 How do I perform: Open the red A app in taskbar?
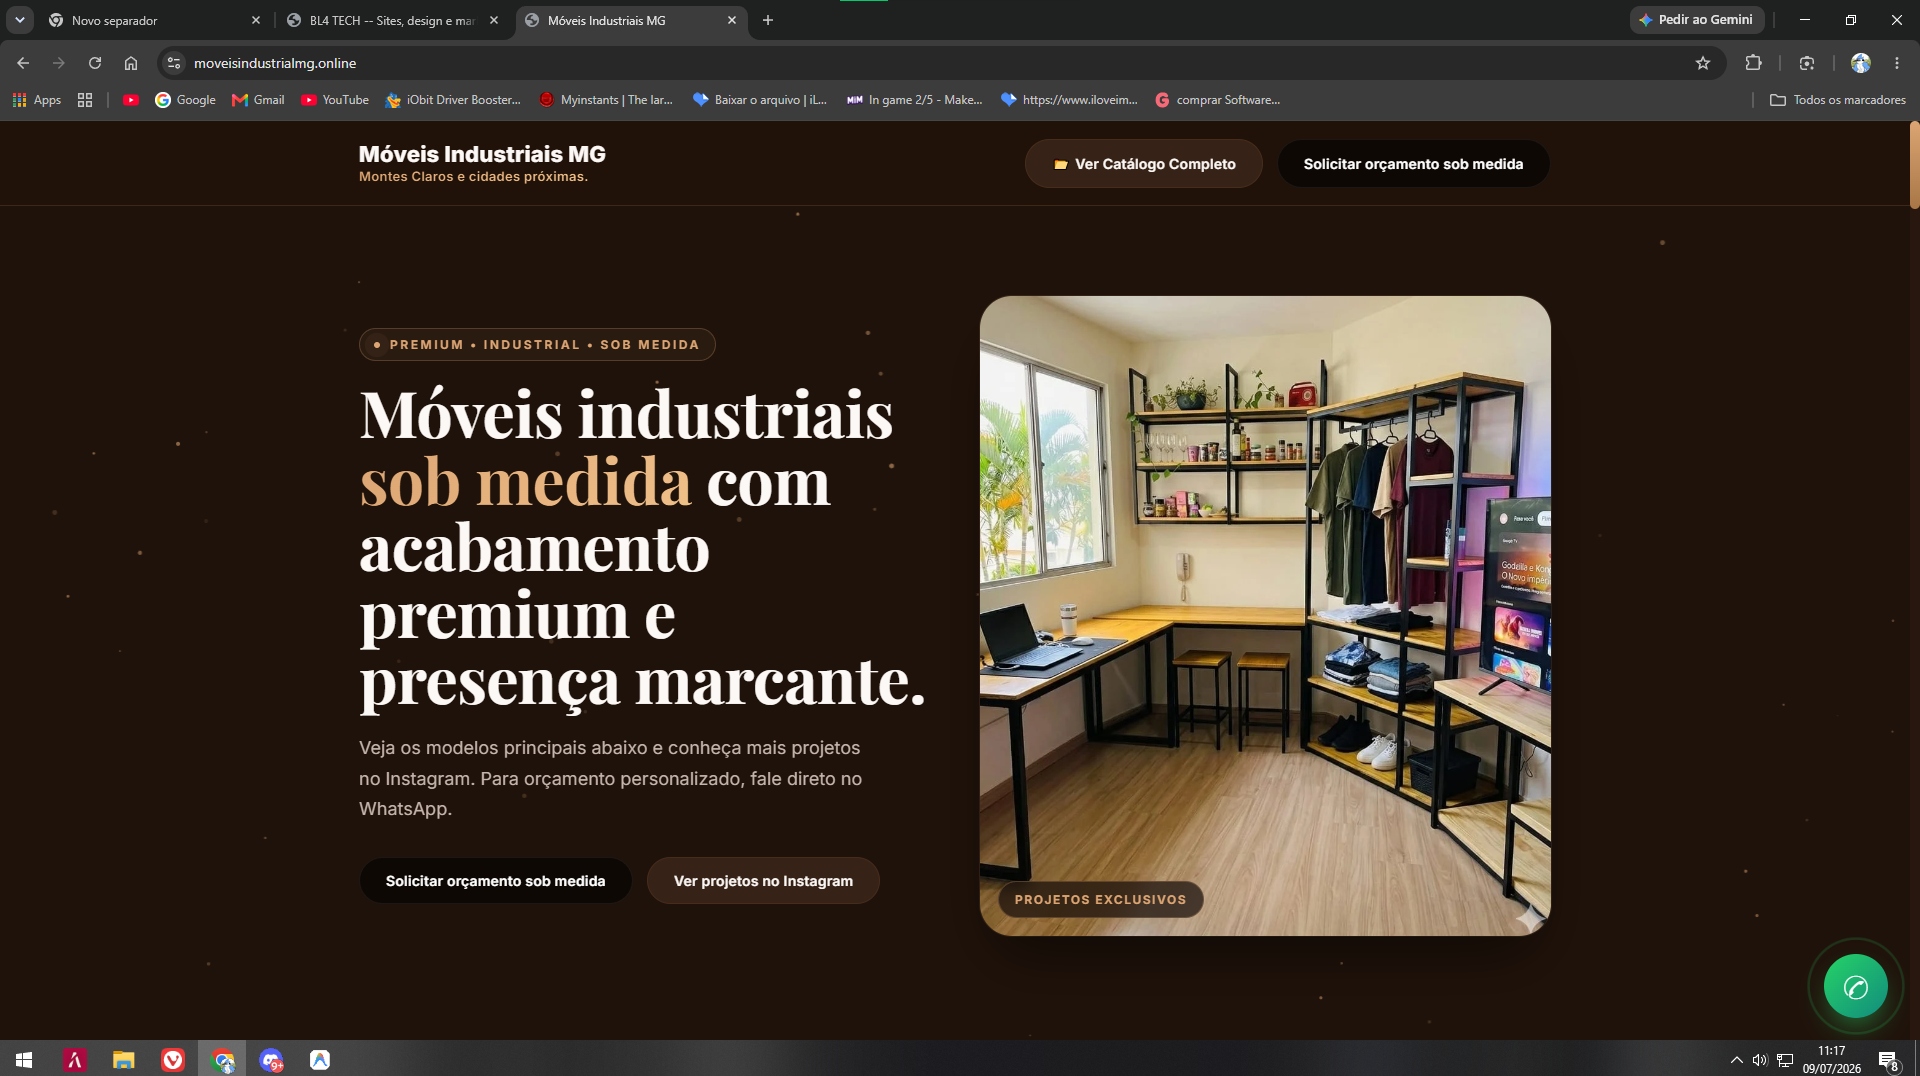click(75, 1060)
